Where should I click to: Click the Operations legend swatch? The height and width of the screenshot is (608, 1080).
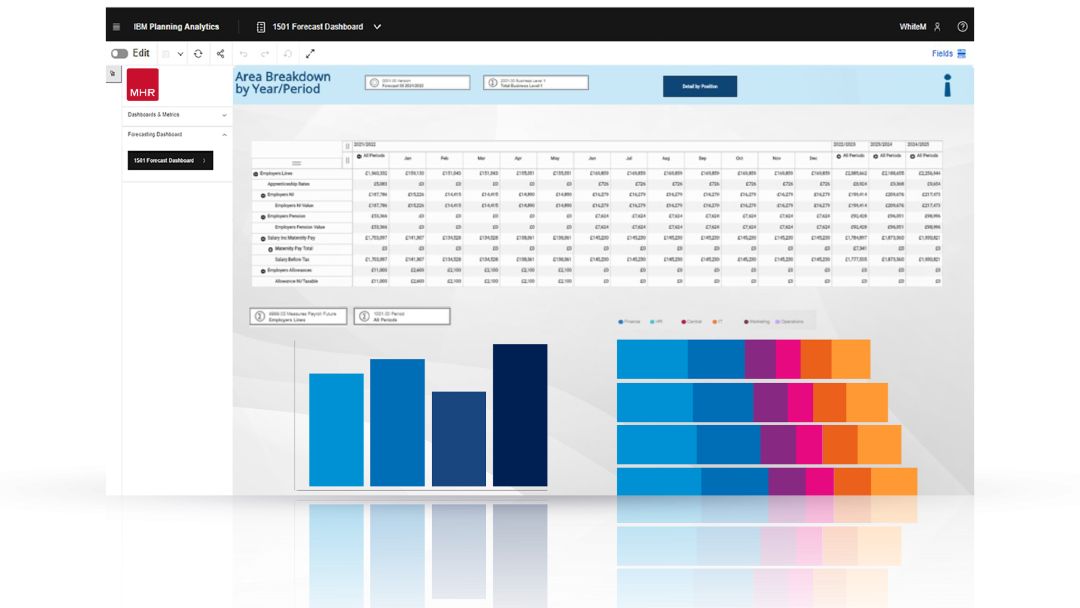pos(778,322)
